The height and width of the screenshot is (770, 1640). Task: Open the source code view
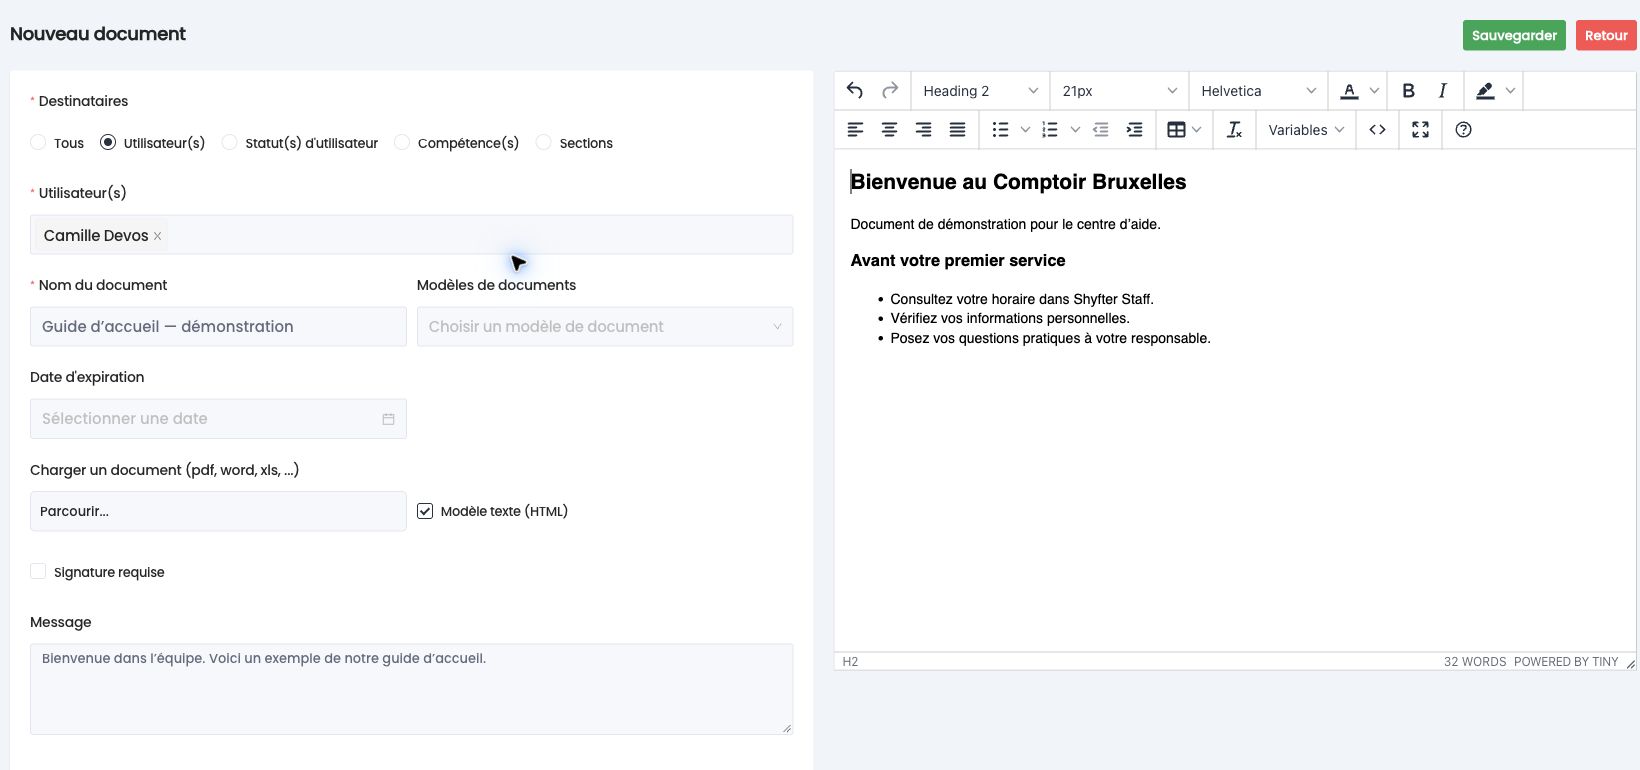(1377, 130)
